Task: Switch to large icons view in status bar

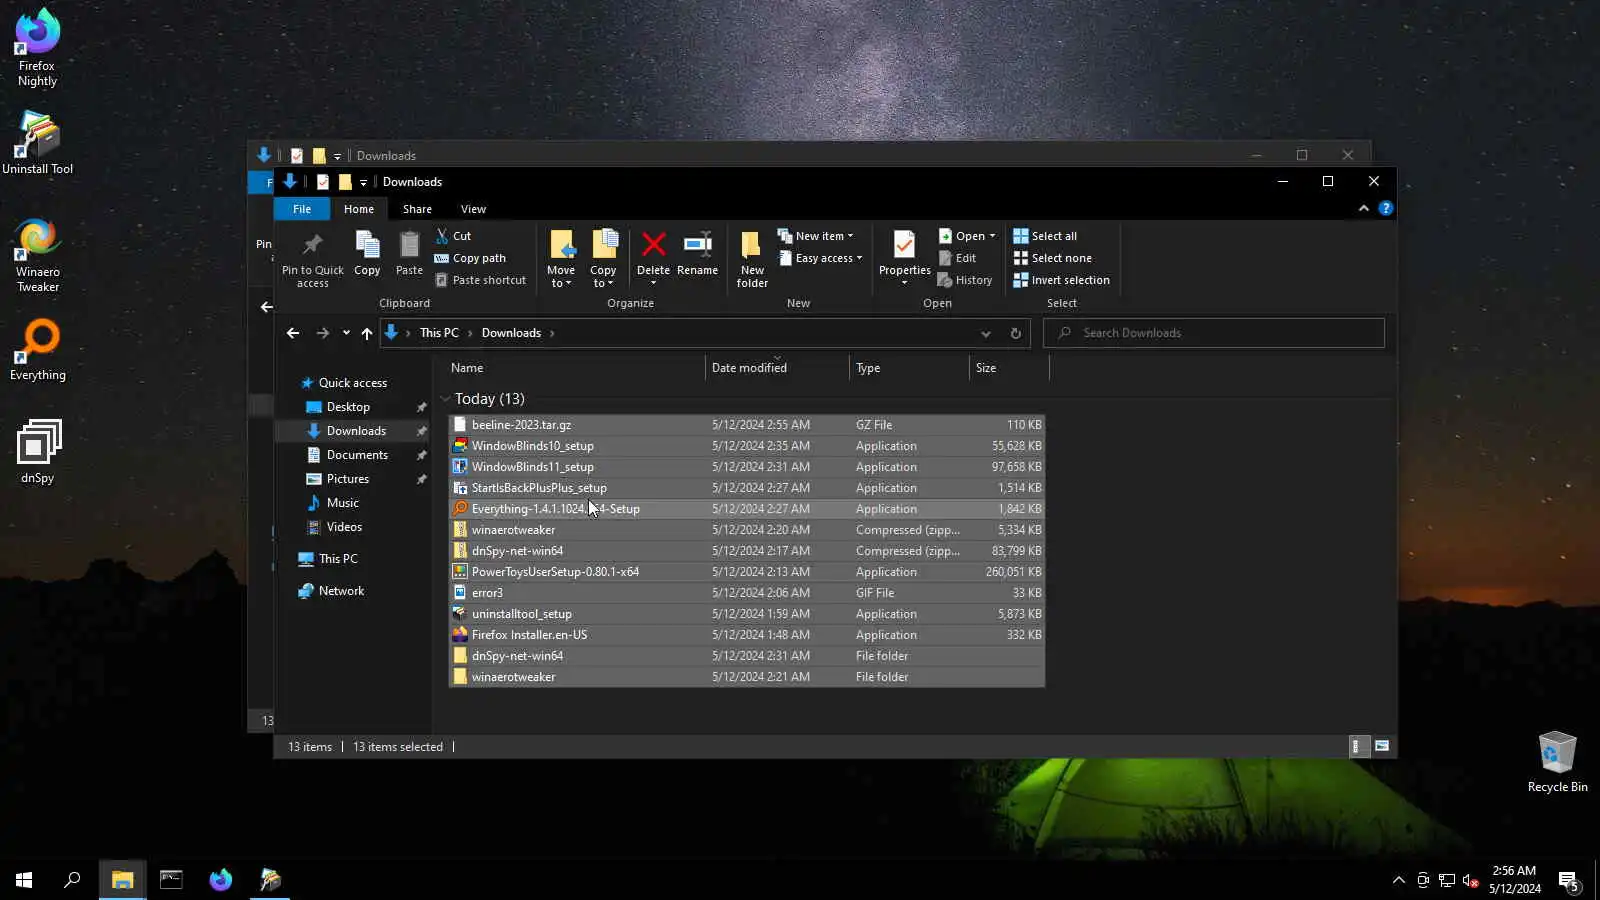Action: tap(1381, 746)
